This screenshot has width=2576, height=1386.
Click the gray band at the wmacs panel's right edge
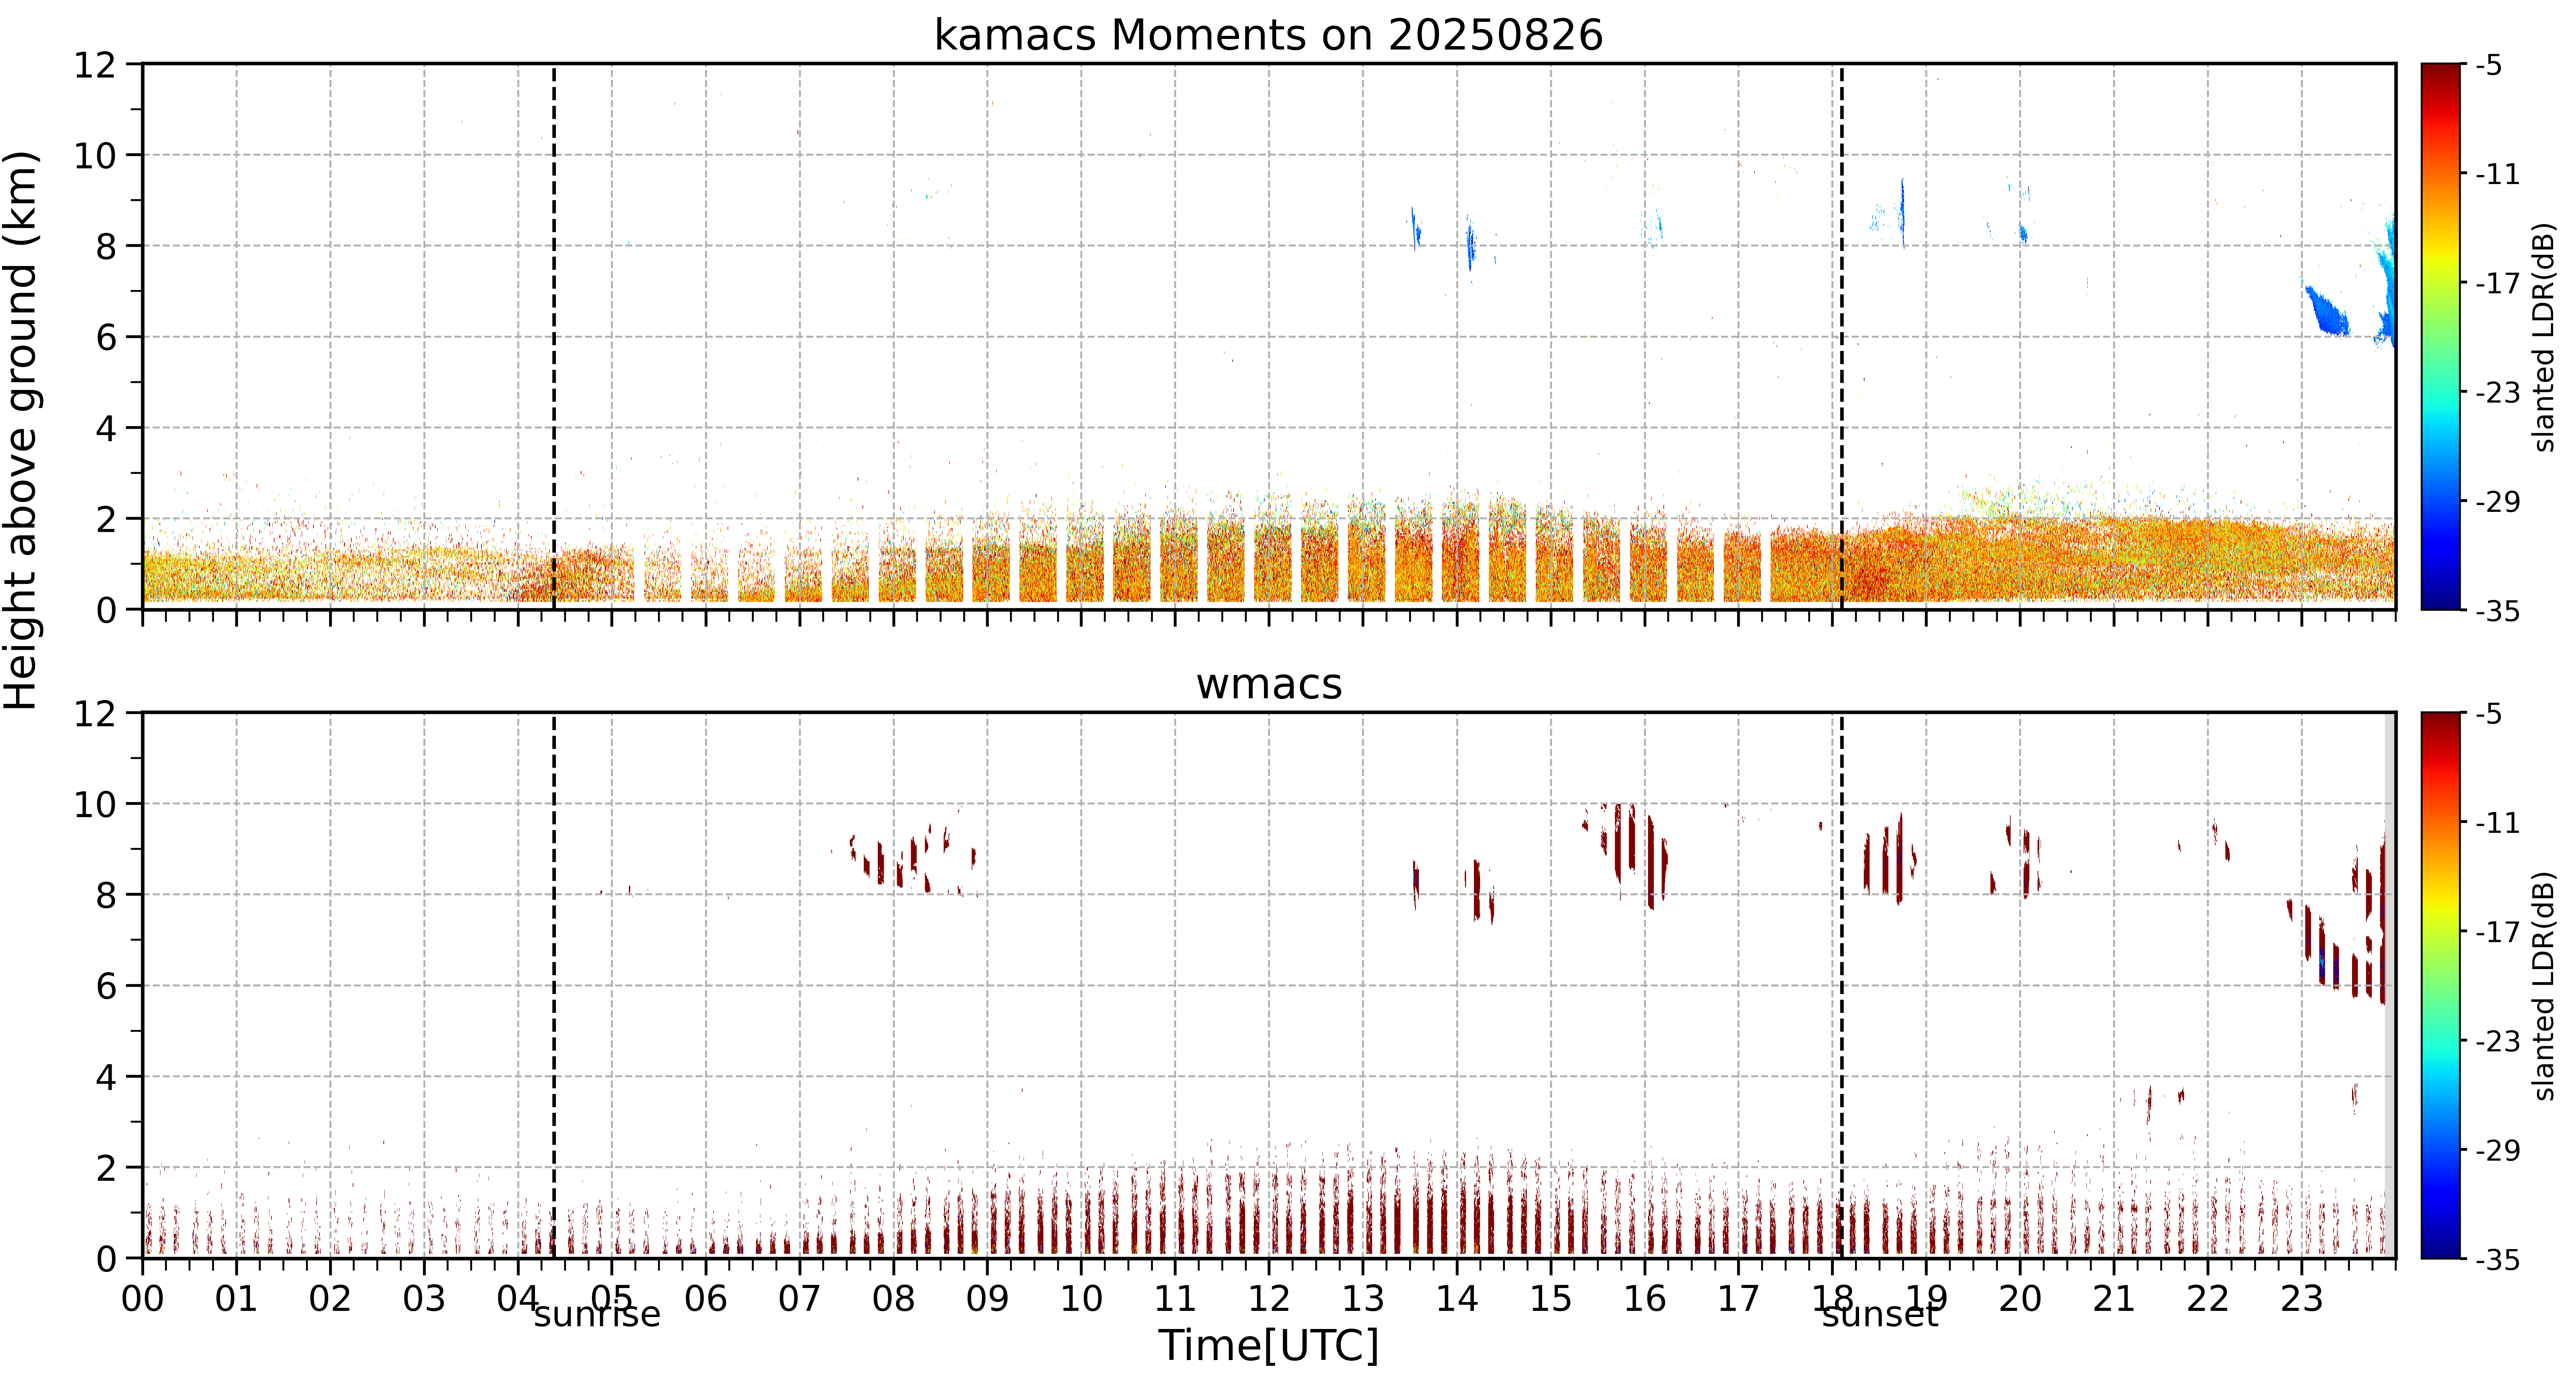2390,985
